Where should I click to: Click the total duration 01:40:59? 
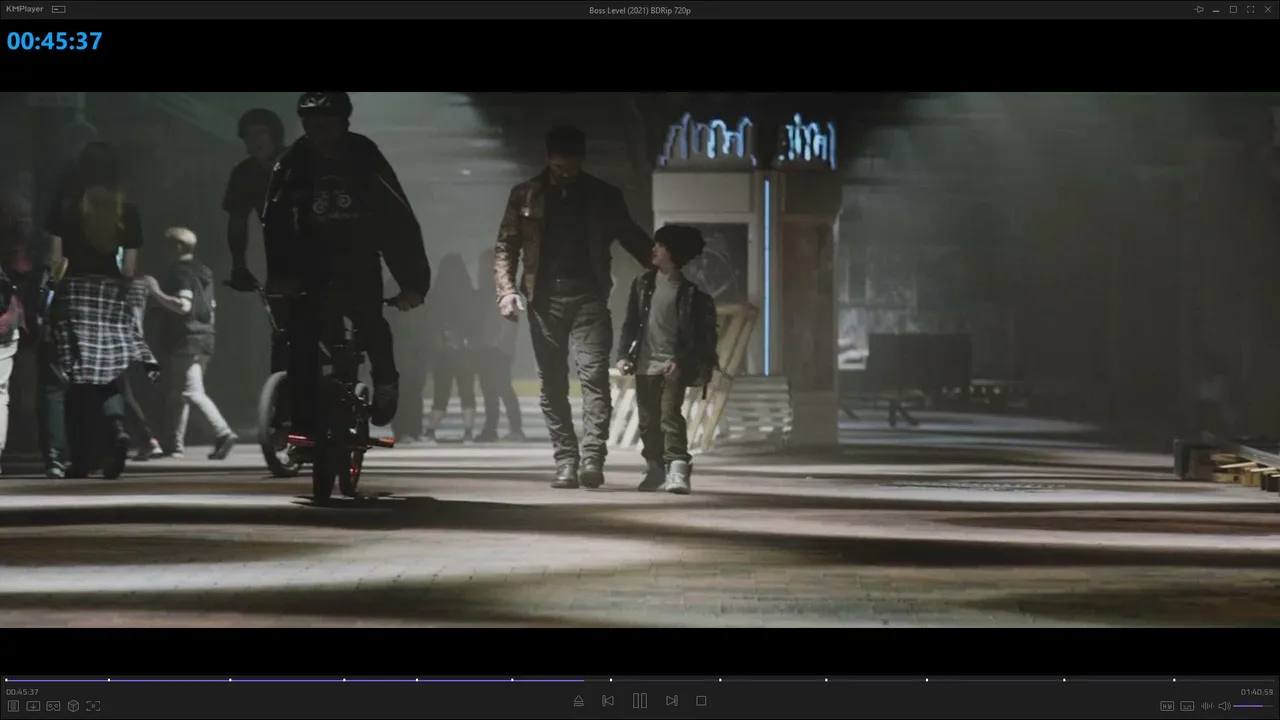pyautogui.click(x=1257, y=692)
